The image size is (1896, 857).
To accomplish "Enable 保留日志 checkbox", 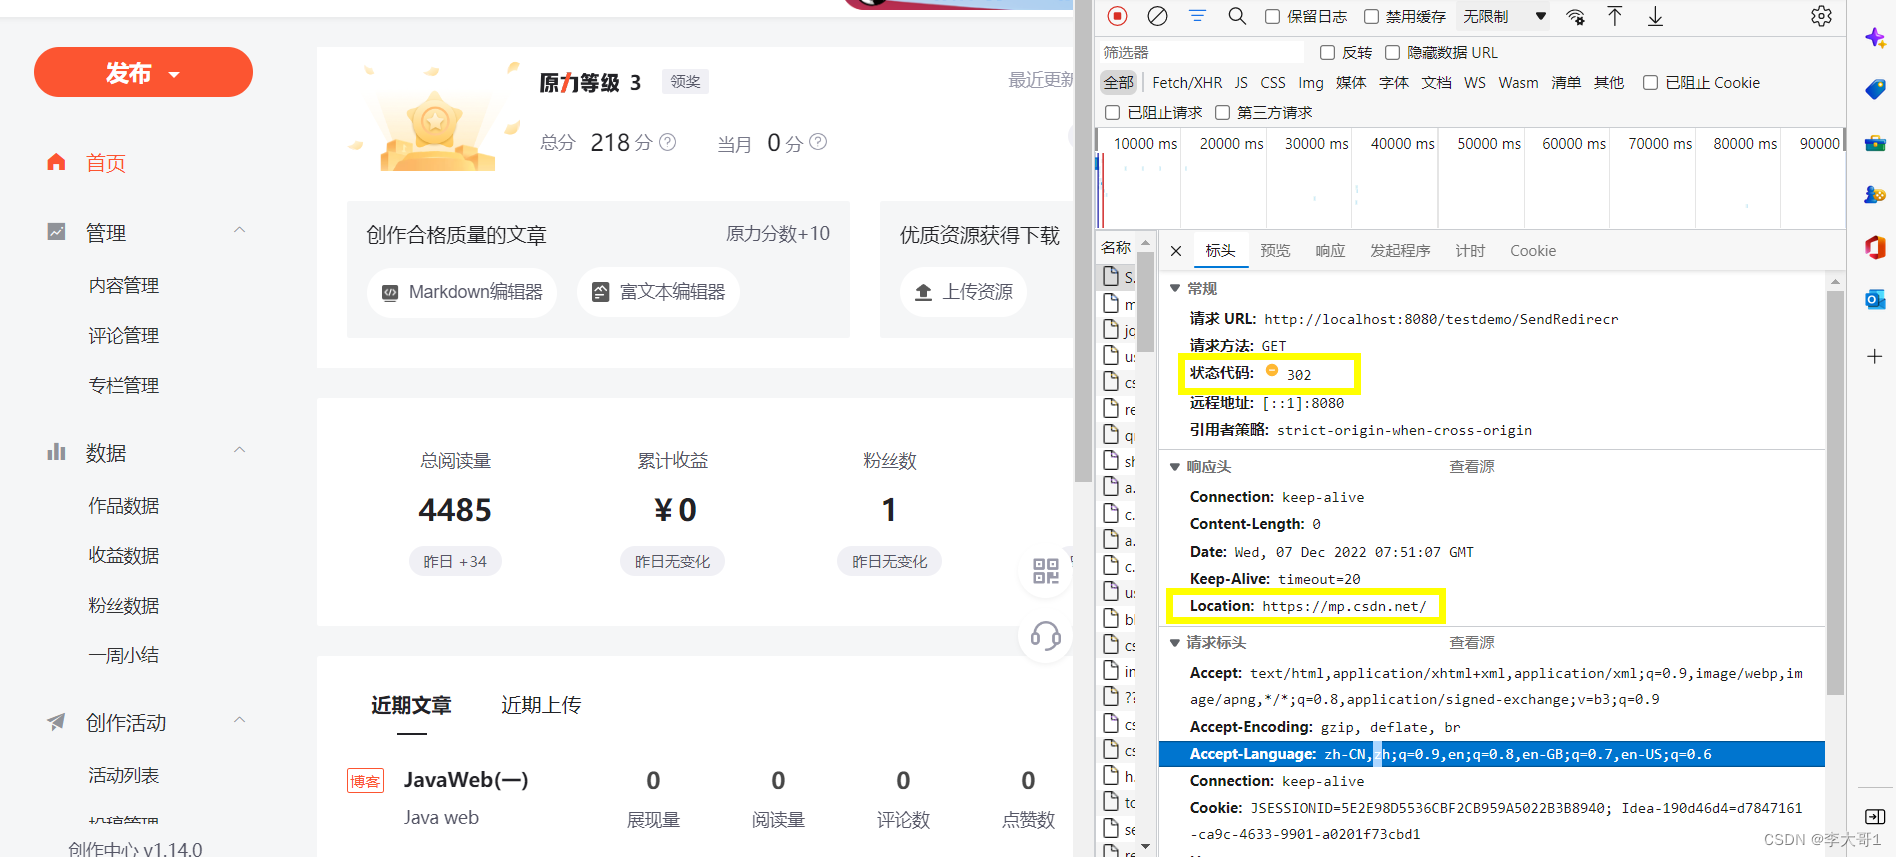I will click(1272, 16).
